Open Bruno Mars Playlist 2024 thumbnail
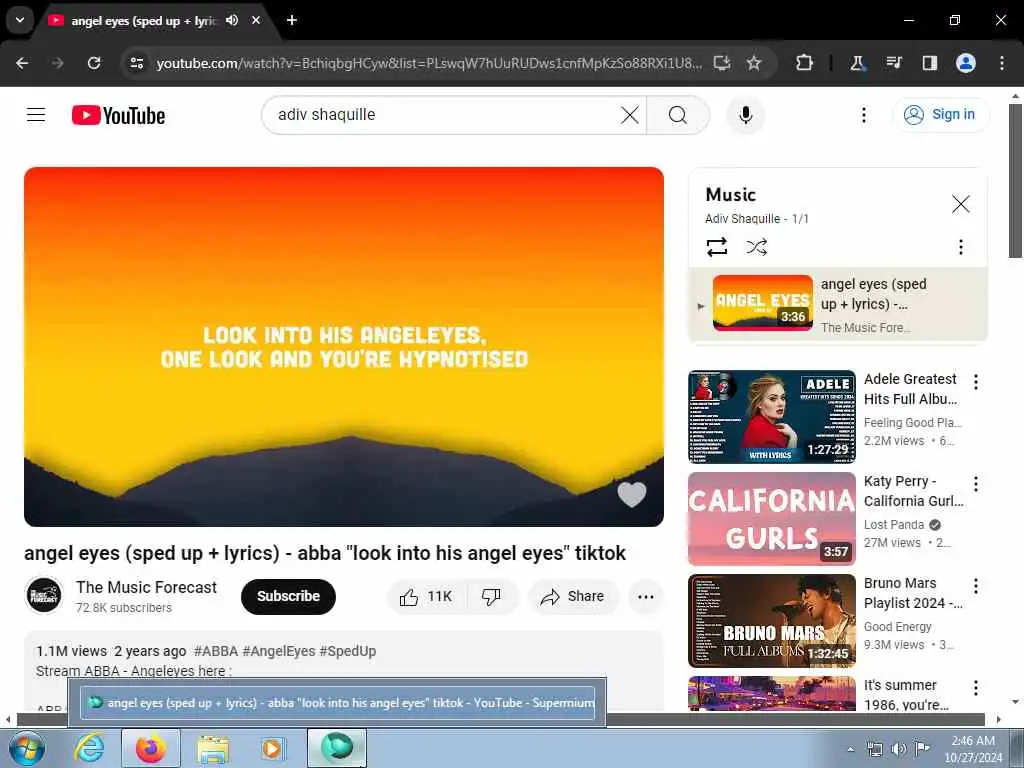Image resolution: width=1024 pixels, height=768 pixels. (x=771, y=620)
